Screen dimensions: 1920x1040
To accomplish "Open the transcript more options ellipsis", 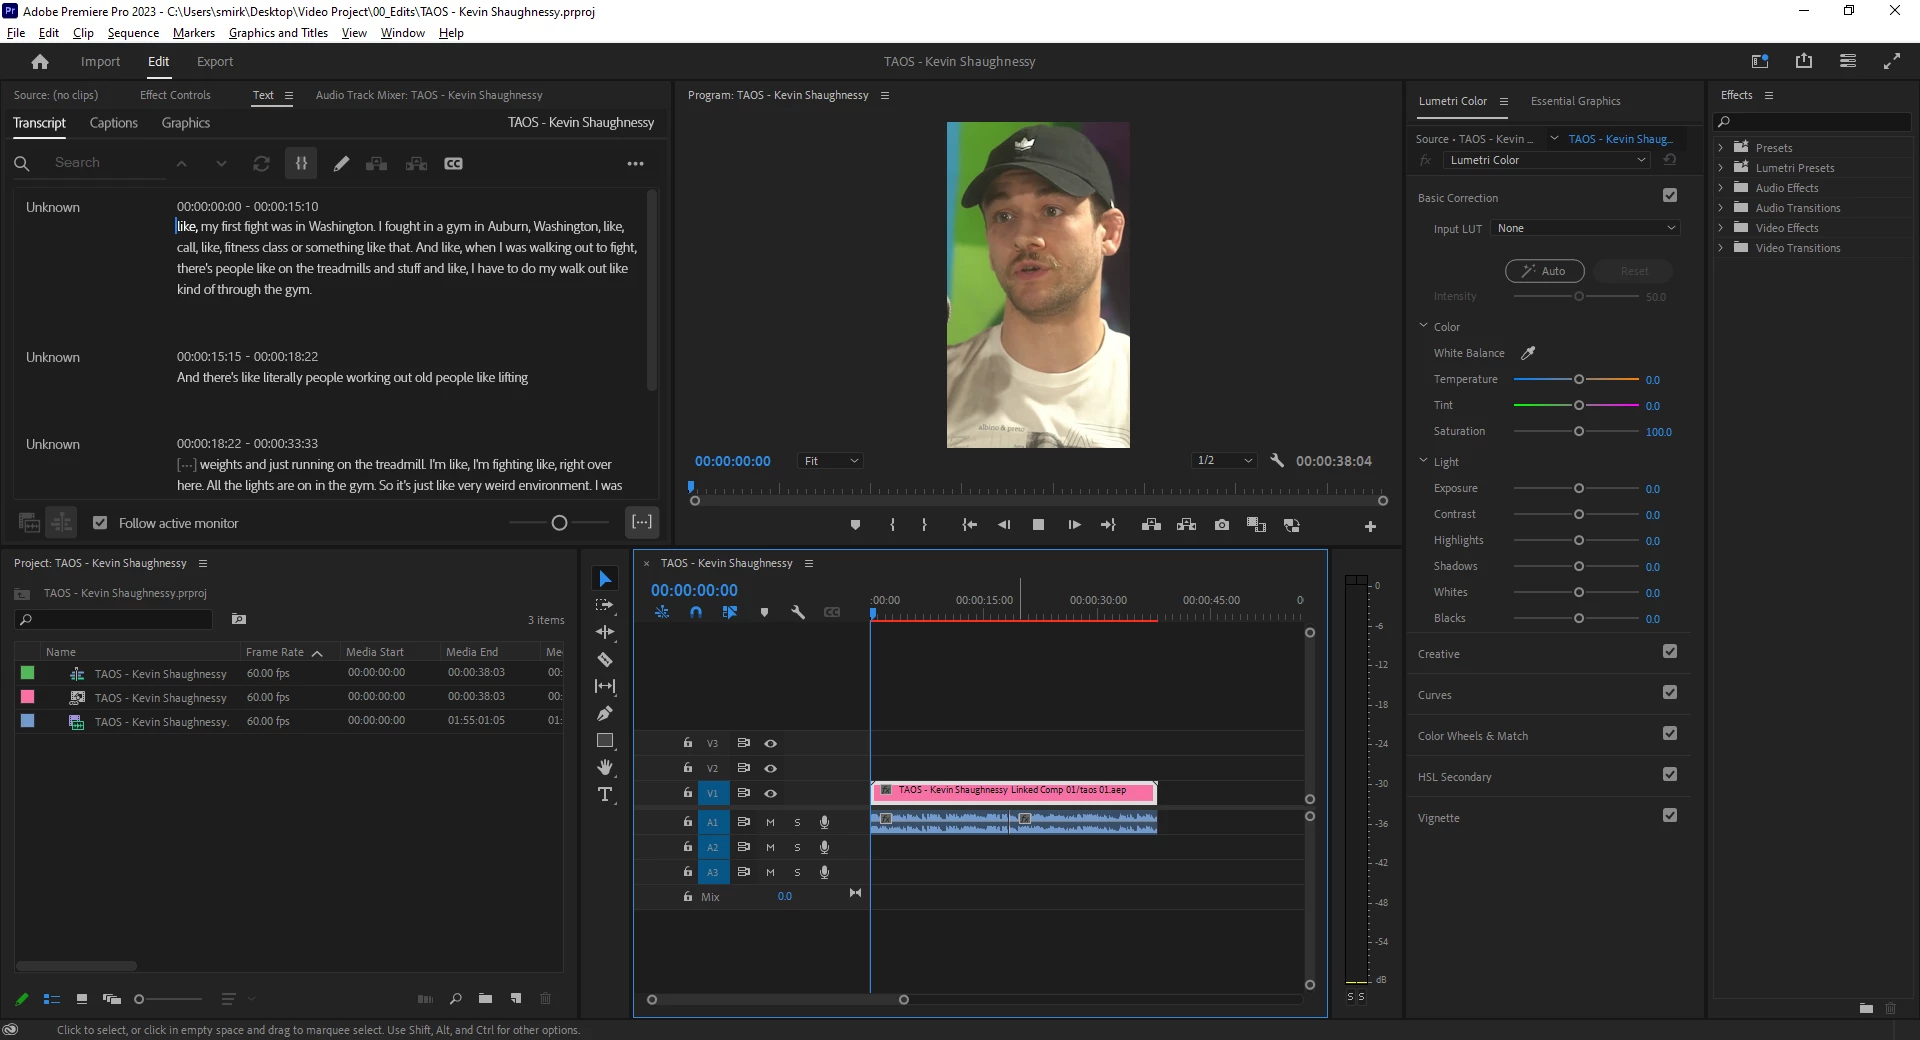I will [635, 164].
